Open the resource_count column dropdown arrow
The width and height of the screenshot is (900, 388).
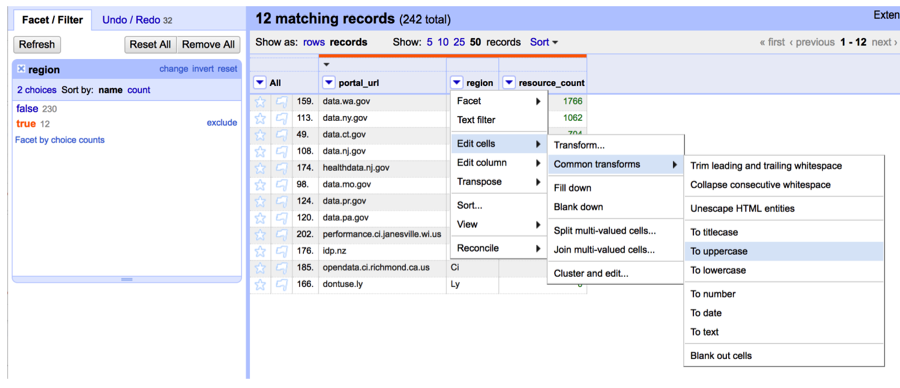509,83
